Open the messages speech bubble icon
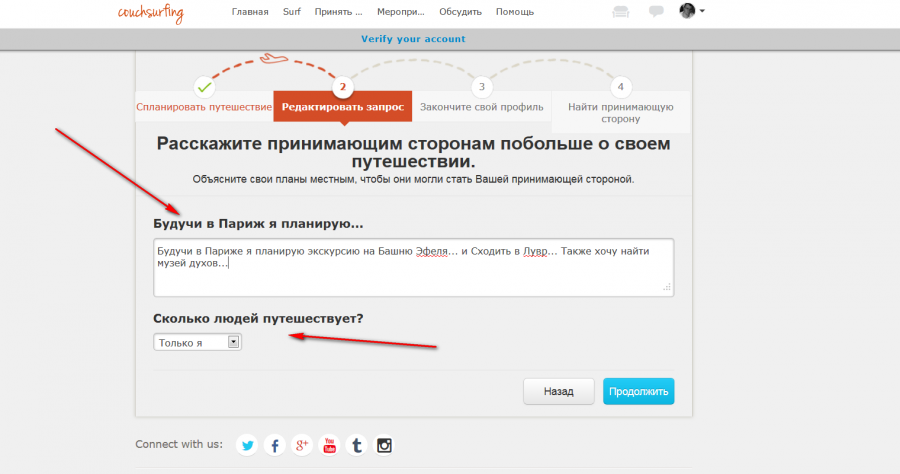 (x=656, y=11)
